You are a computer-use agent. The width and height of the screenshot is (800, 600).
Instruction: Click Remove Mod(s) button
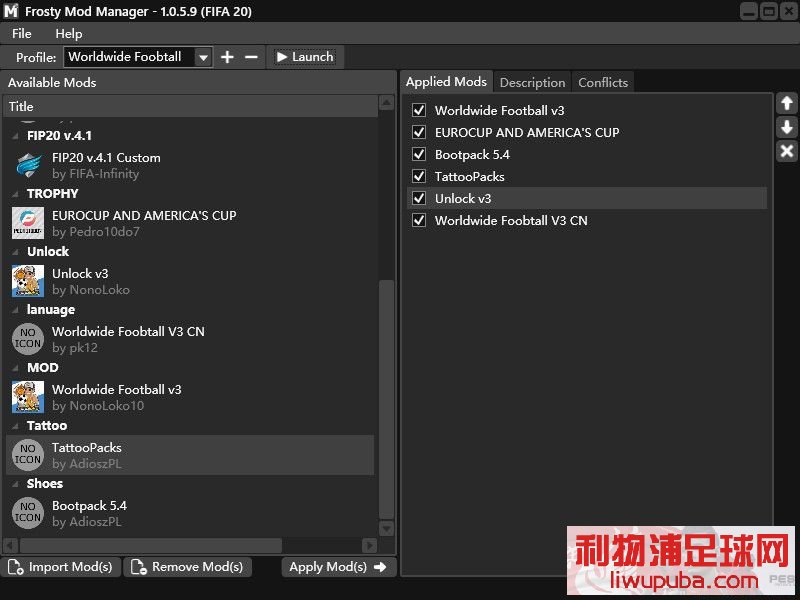pyautogui.click(x=187, y=567)
